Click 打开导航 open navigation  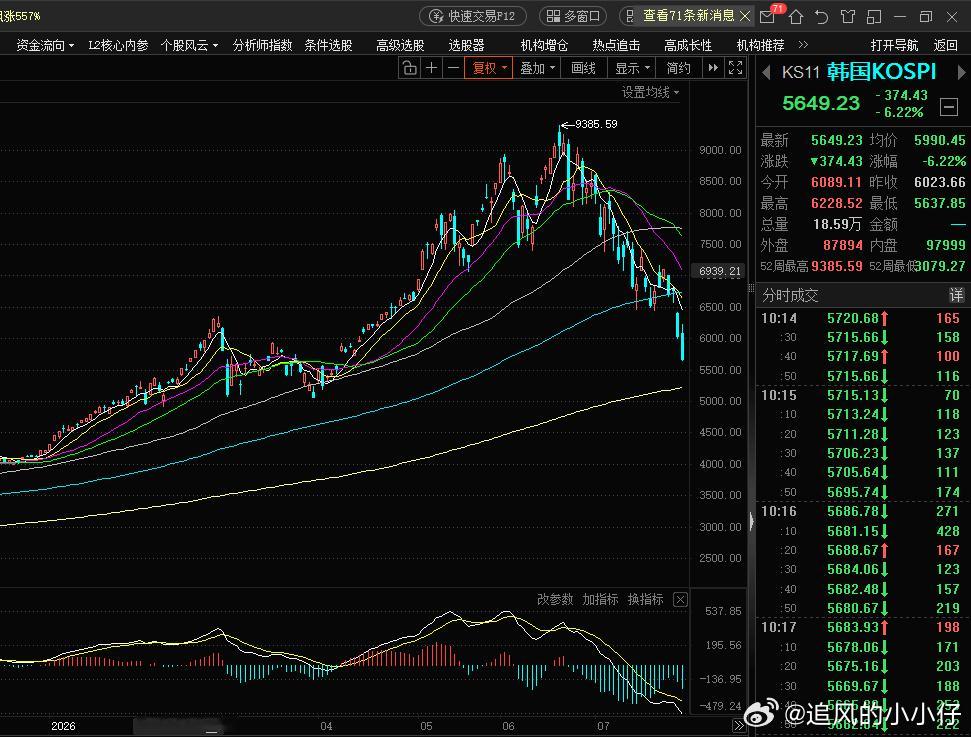point(894,45)
